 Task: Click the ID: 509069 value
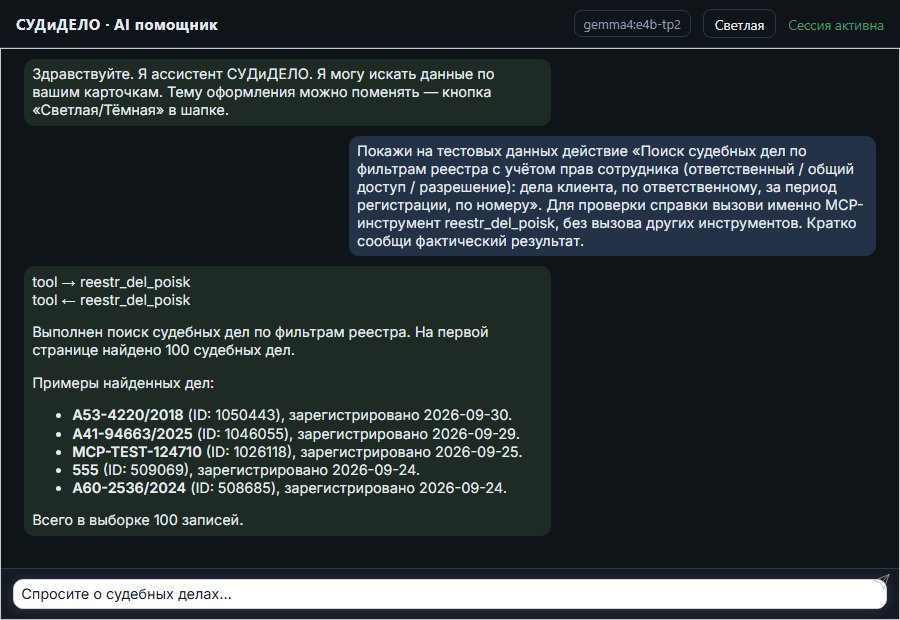pyautogui.click(x=146, y=470)
